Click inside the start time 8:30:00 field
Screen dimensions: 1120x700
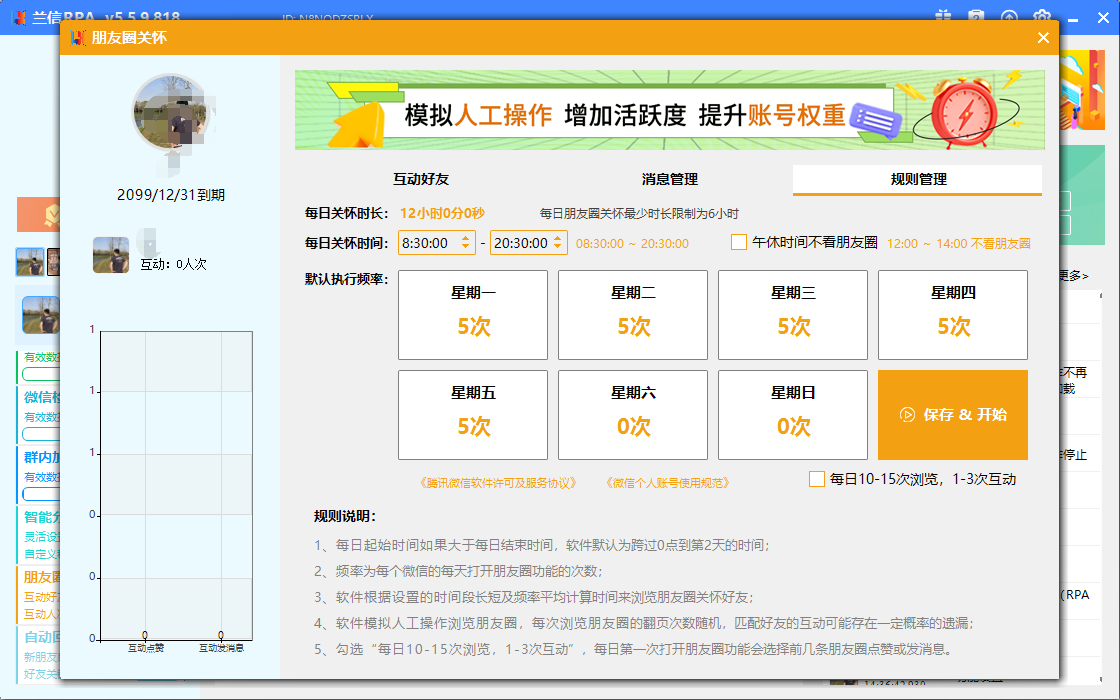(426, 243)
